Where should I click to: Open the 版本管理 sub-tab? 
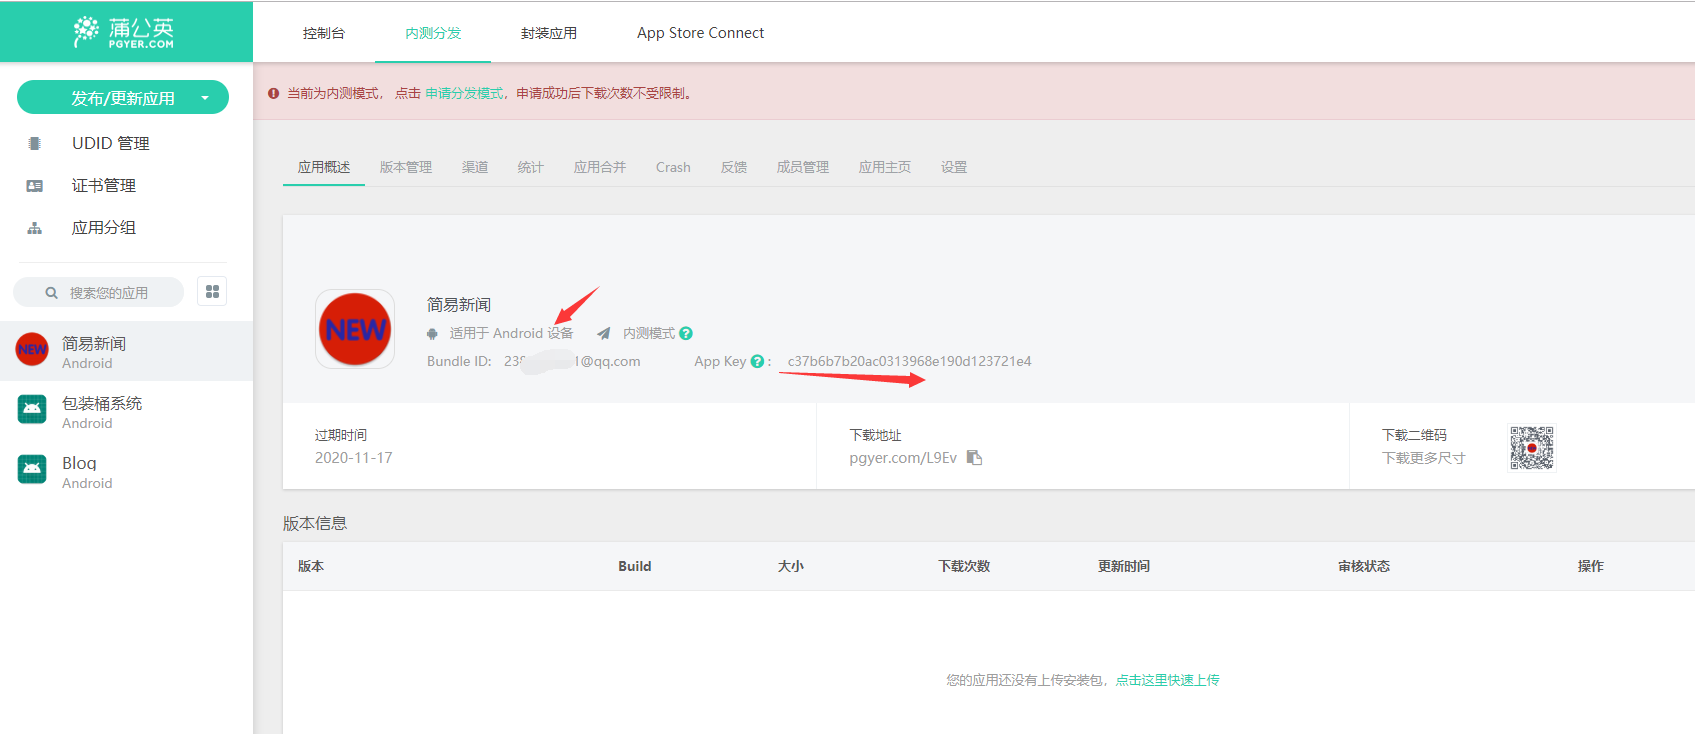(406, 167)
